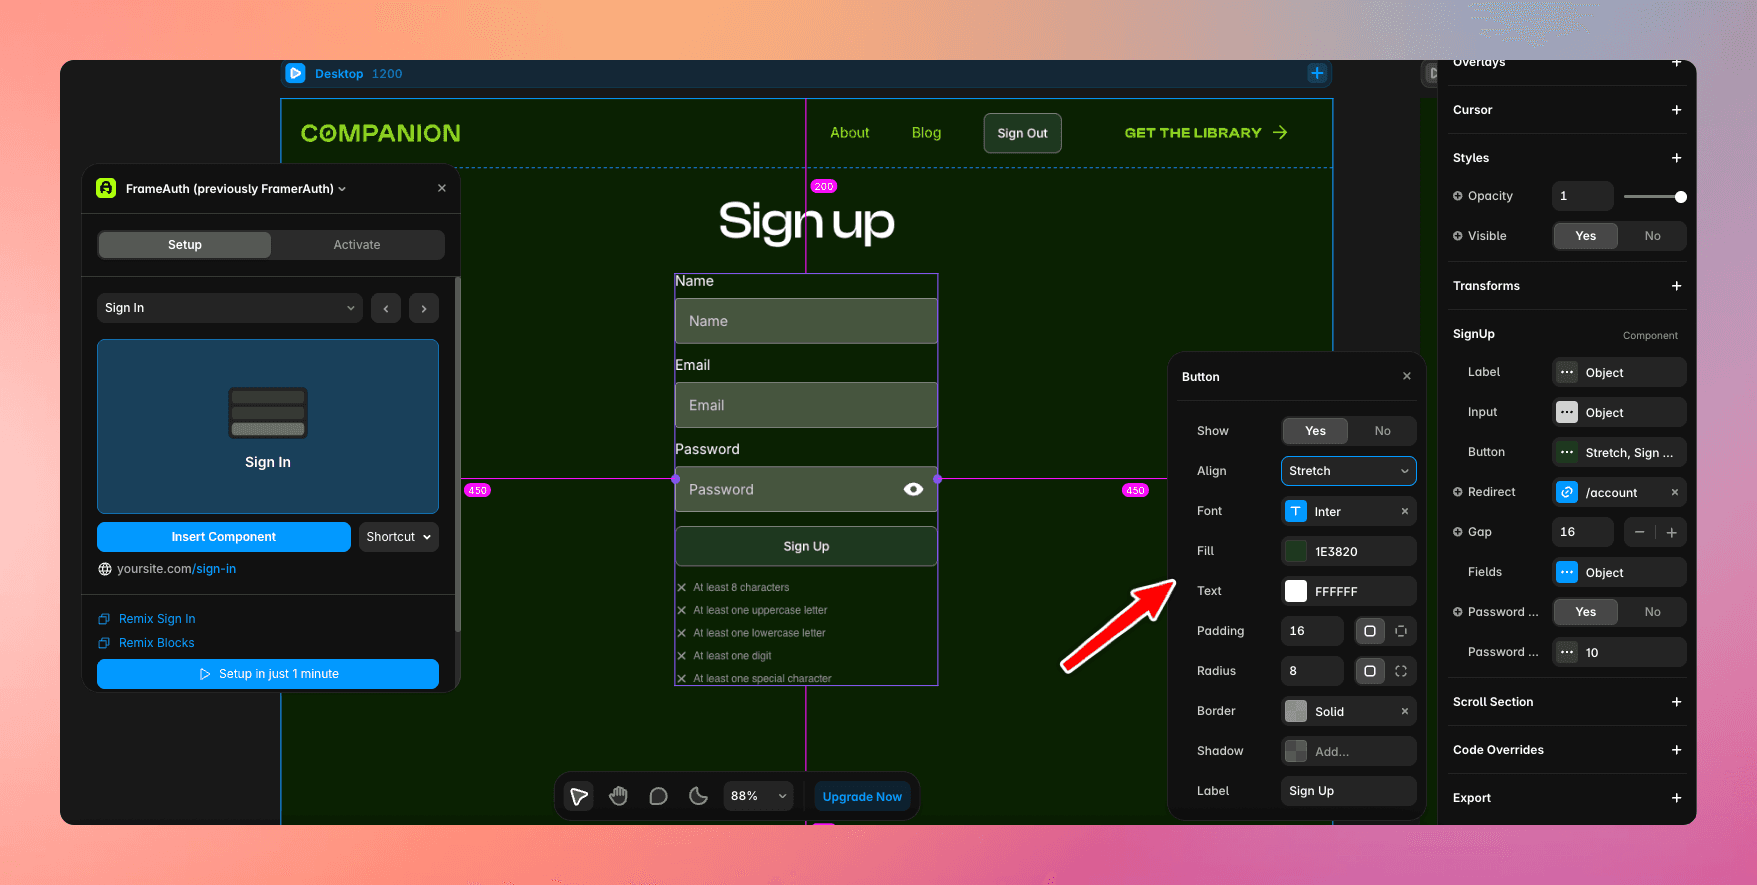
Task: Set the Password option to No
Action: [x=1652, y=612]
